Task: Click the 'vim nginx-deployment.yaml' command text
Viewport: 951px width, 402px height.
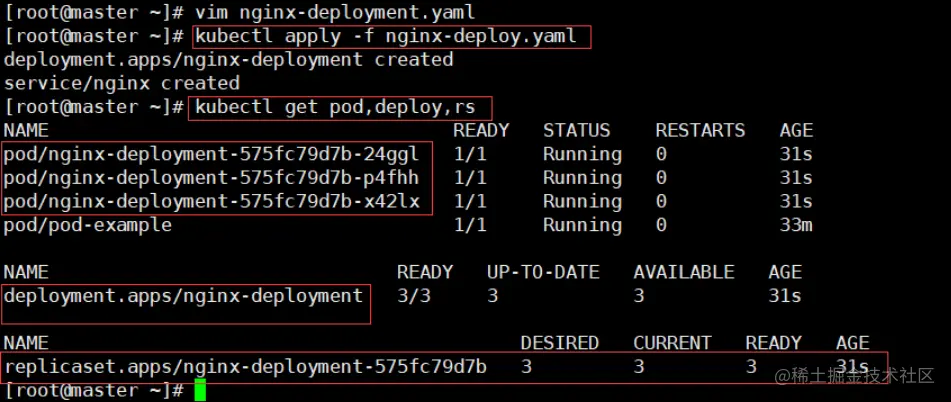Action: (335, 12)
